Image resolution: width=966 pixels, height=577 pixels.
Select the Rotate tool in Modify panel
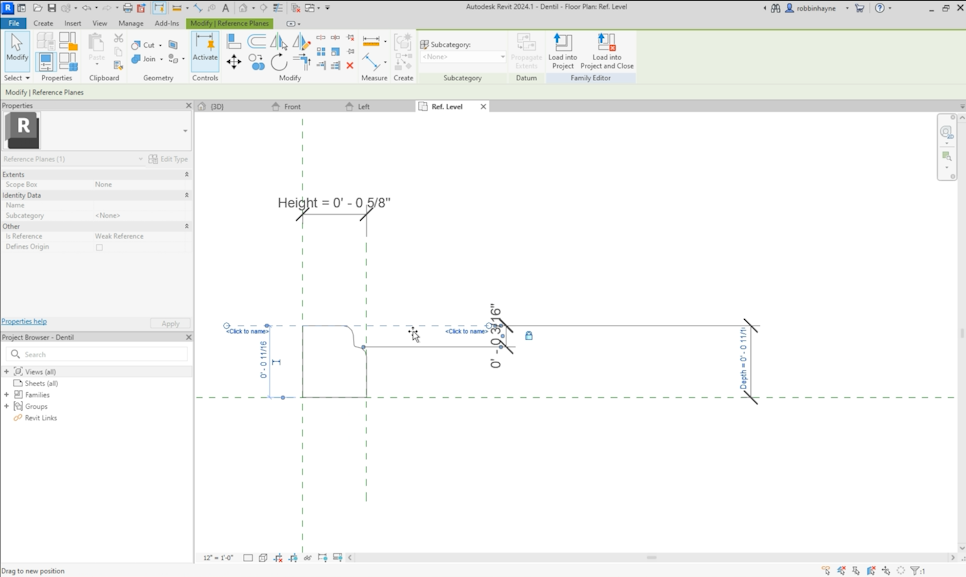point(278,61)
